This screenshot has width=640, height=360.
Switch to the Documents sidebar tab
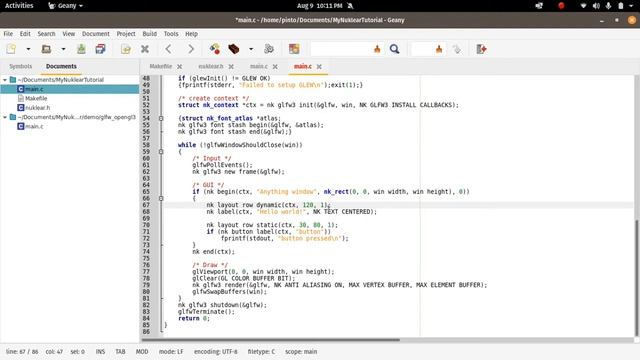[x=61, y=66]
